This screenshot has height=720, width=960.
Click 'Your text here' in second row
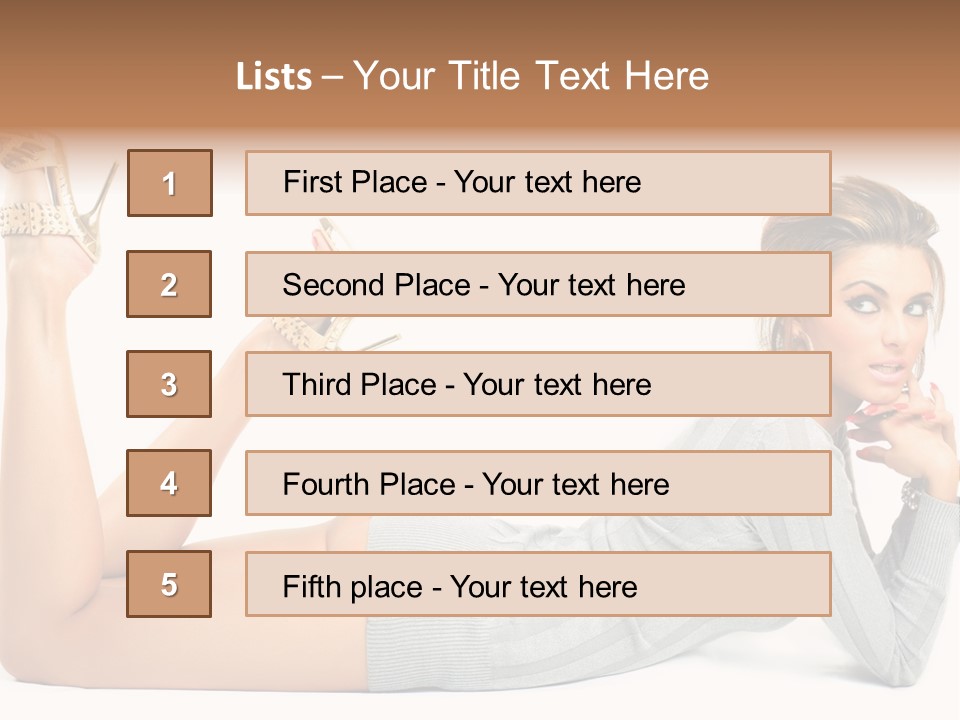(591, 285)
